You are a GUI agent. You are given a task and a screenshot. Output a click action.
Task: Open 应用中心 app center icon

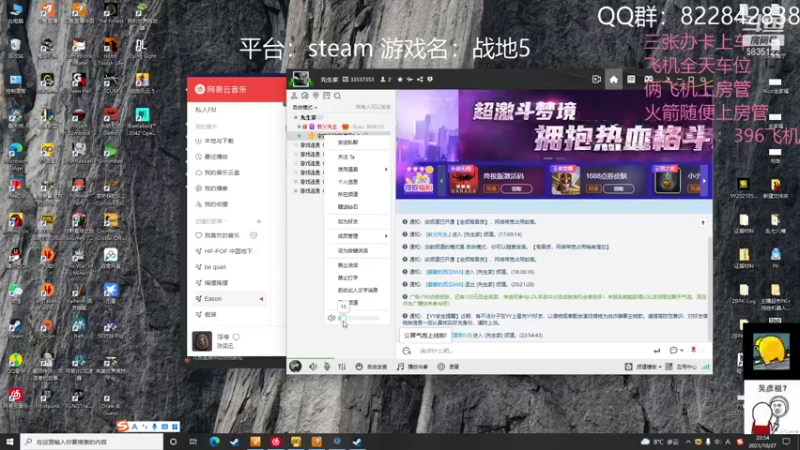(x=669, y=367)
